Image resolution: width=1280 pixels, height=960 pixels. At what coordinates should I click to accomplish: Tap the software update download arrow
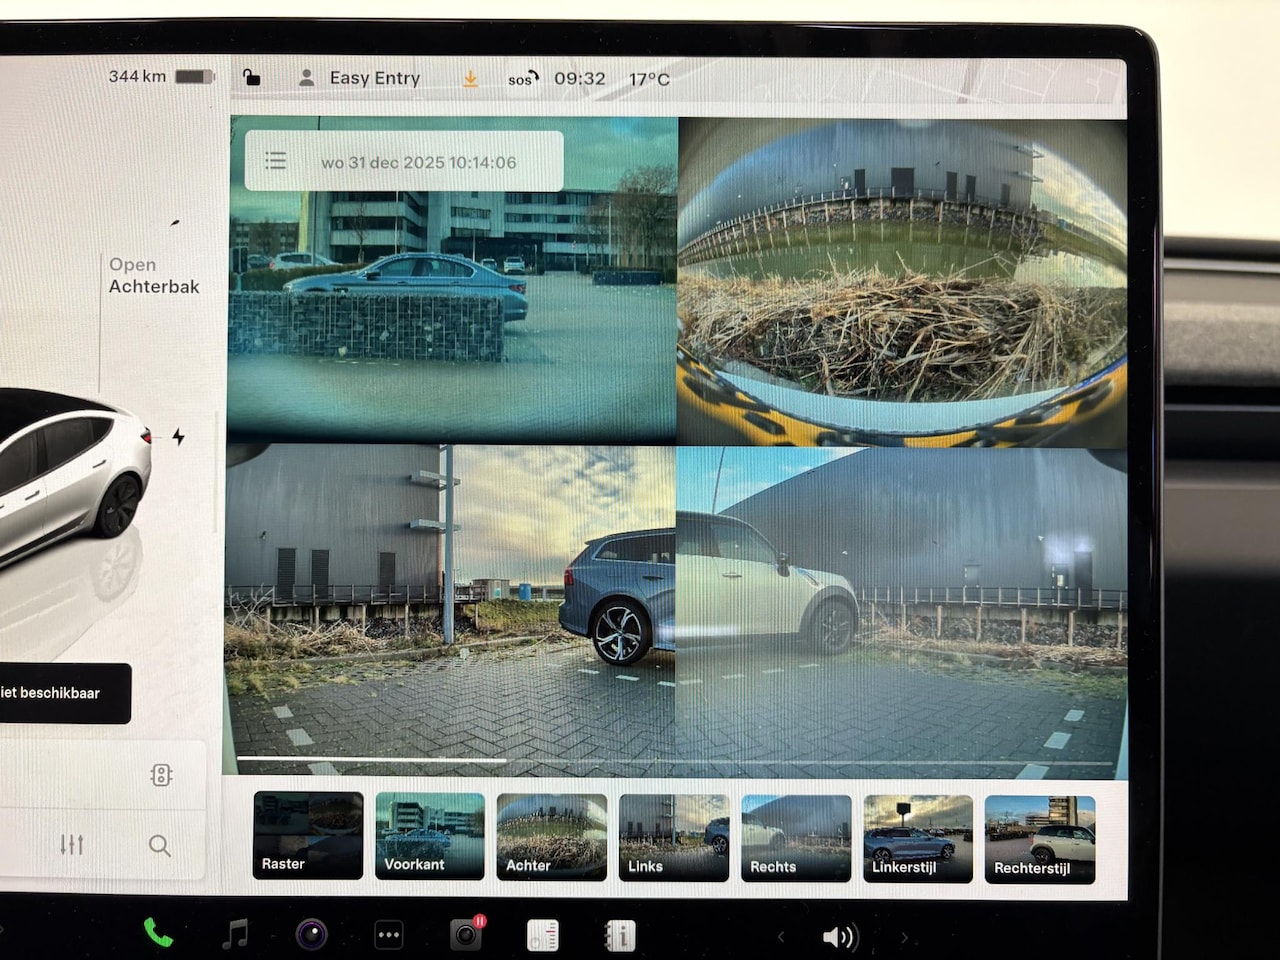click(x=470, y=79)
